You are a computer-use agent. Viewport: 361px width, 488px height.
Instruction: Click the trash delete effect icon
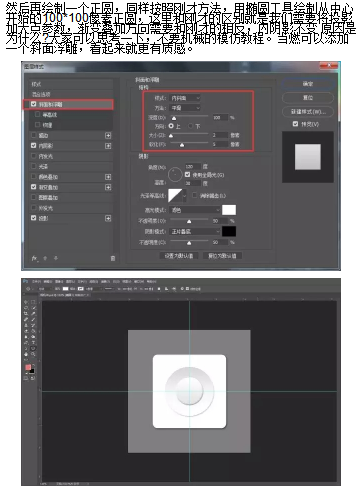(113, 258)
